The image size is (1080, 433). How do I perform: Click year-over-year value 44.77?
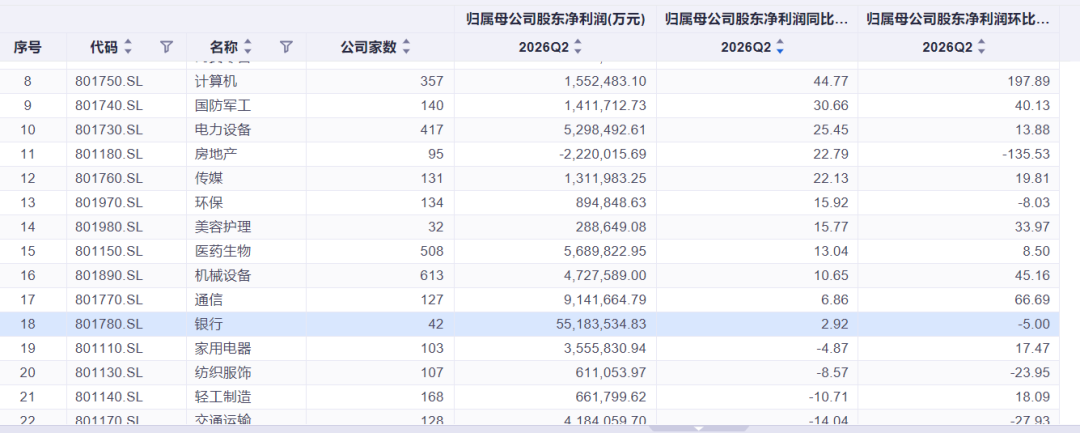832,81
